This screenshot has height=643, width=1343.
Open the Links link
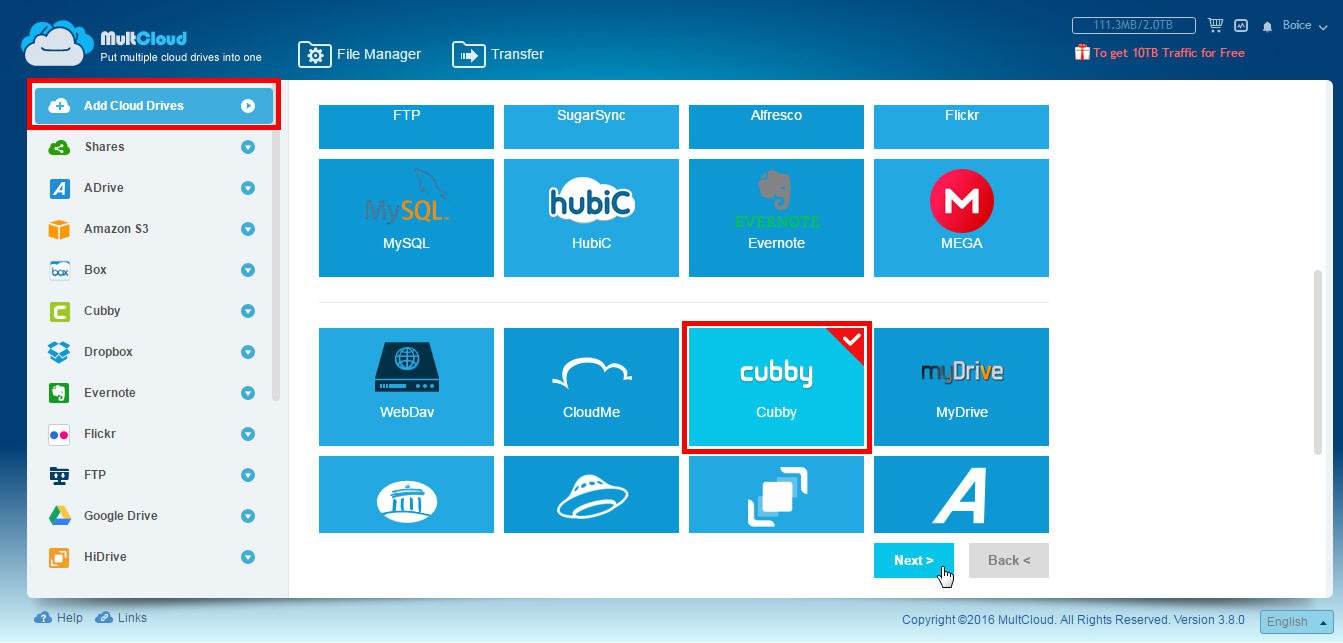pyautogui.click(x=121, y=618)
